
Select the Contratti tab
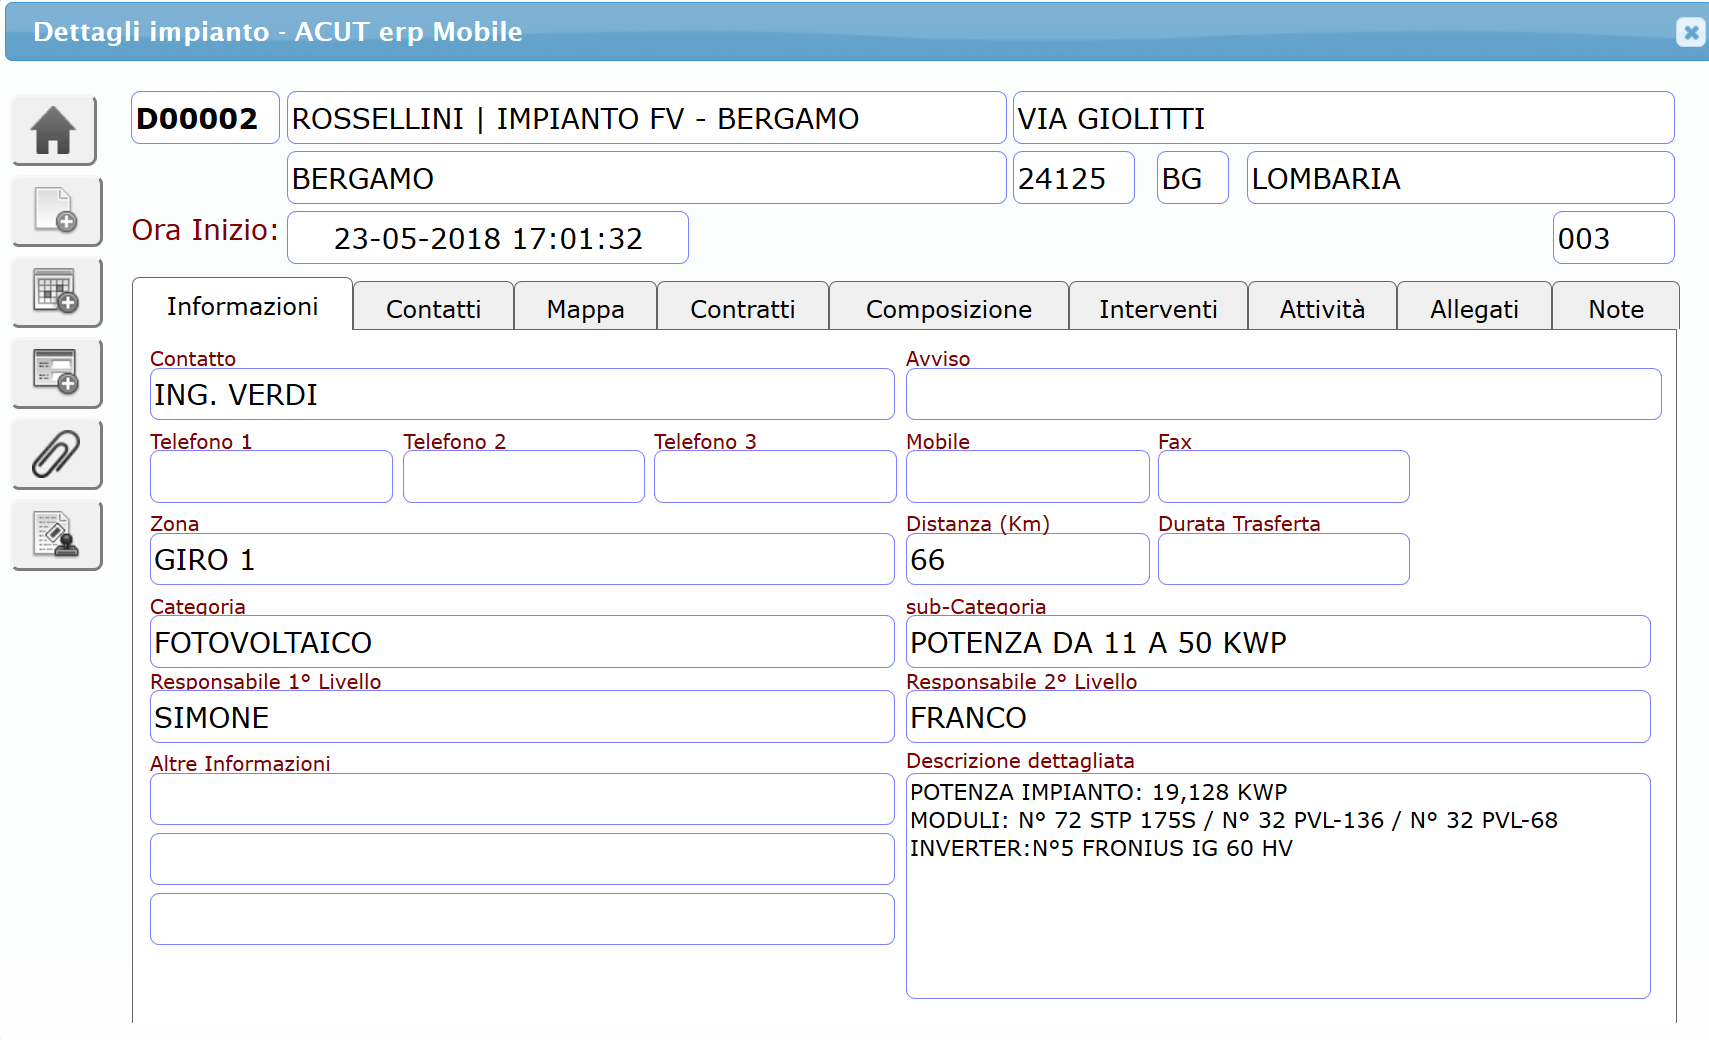[742, 309]
